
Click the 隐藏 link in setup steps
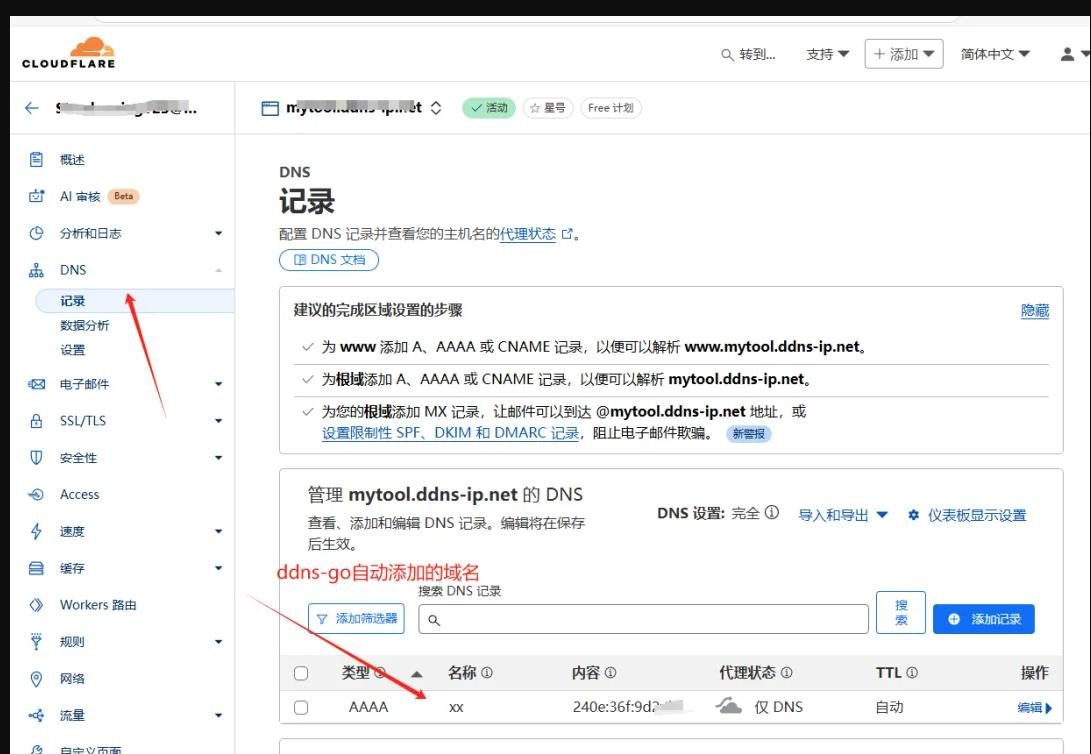[x=1035, y=310]
